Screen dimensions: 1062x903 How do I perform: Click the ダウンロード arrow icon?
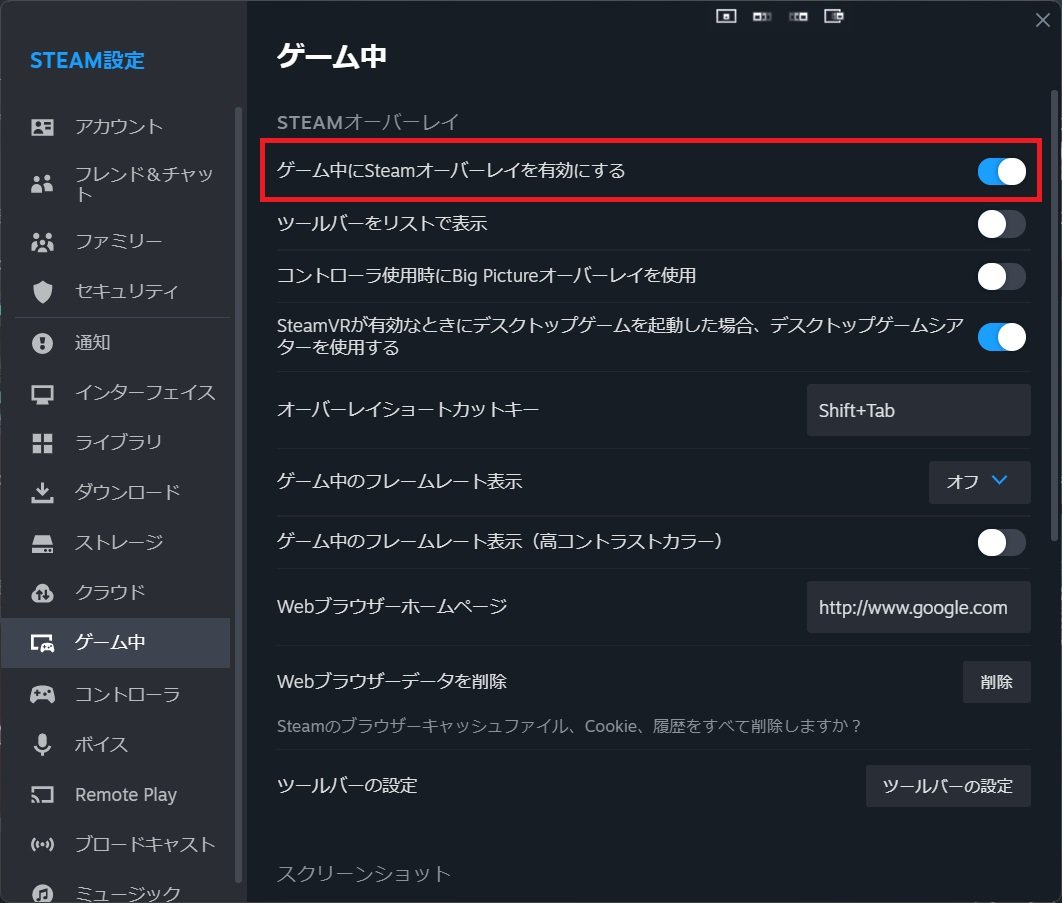pos(42,492)
